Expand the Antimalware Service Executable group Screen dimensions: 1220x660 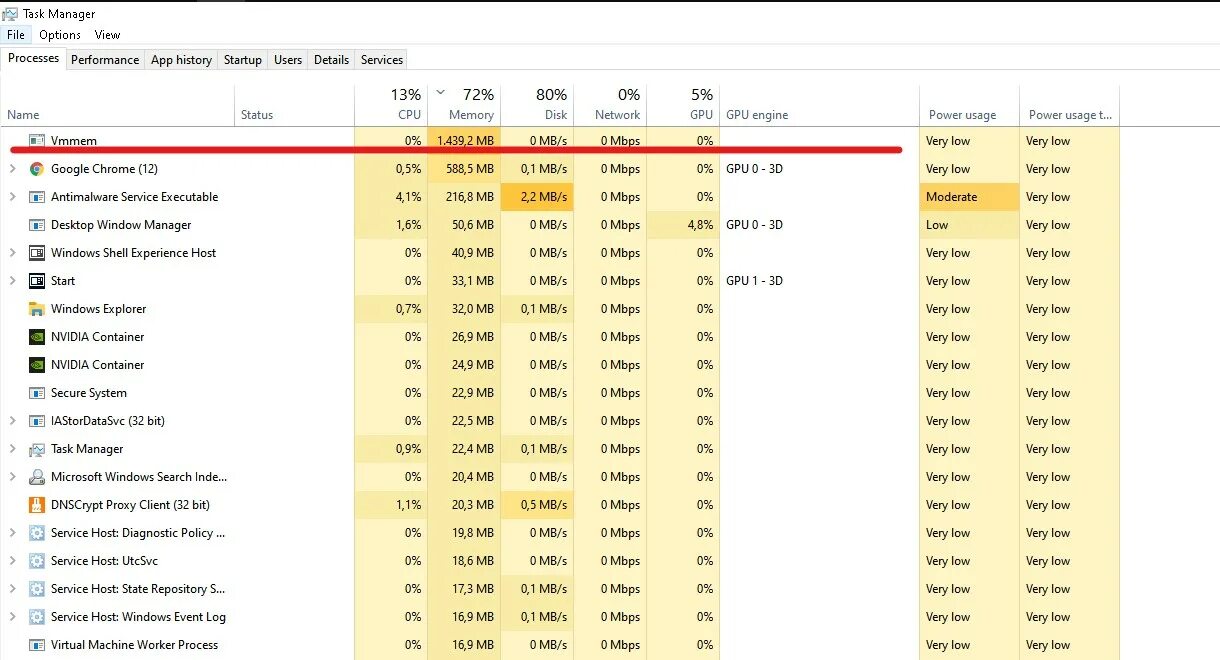click(x=12, y=197)
